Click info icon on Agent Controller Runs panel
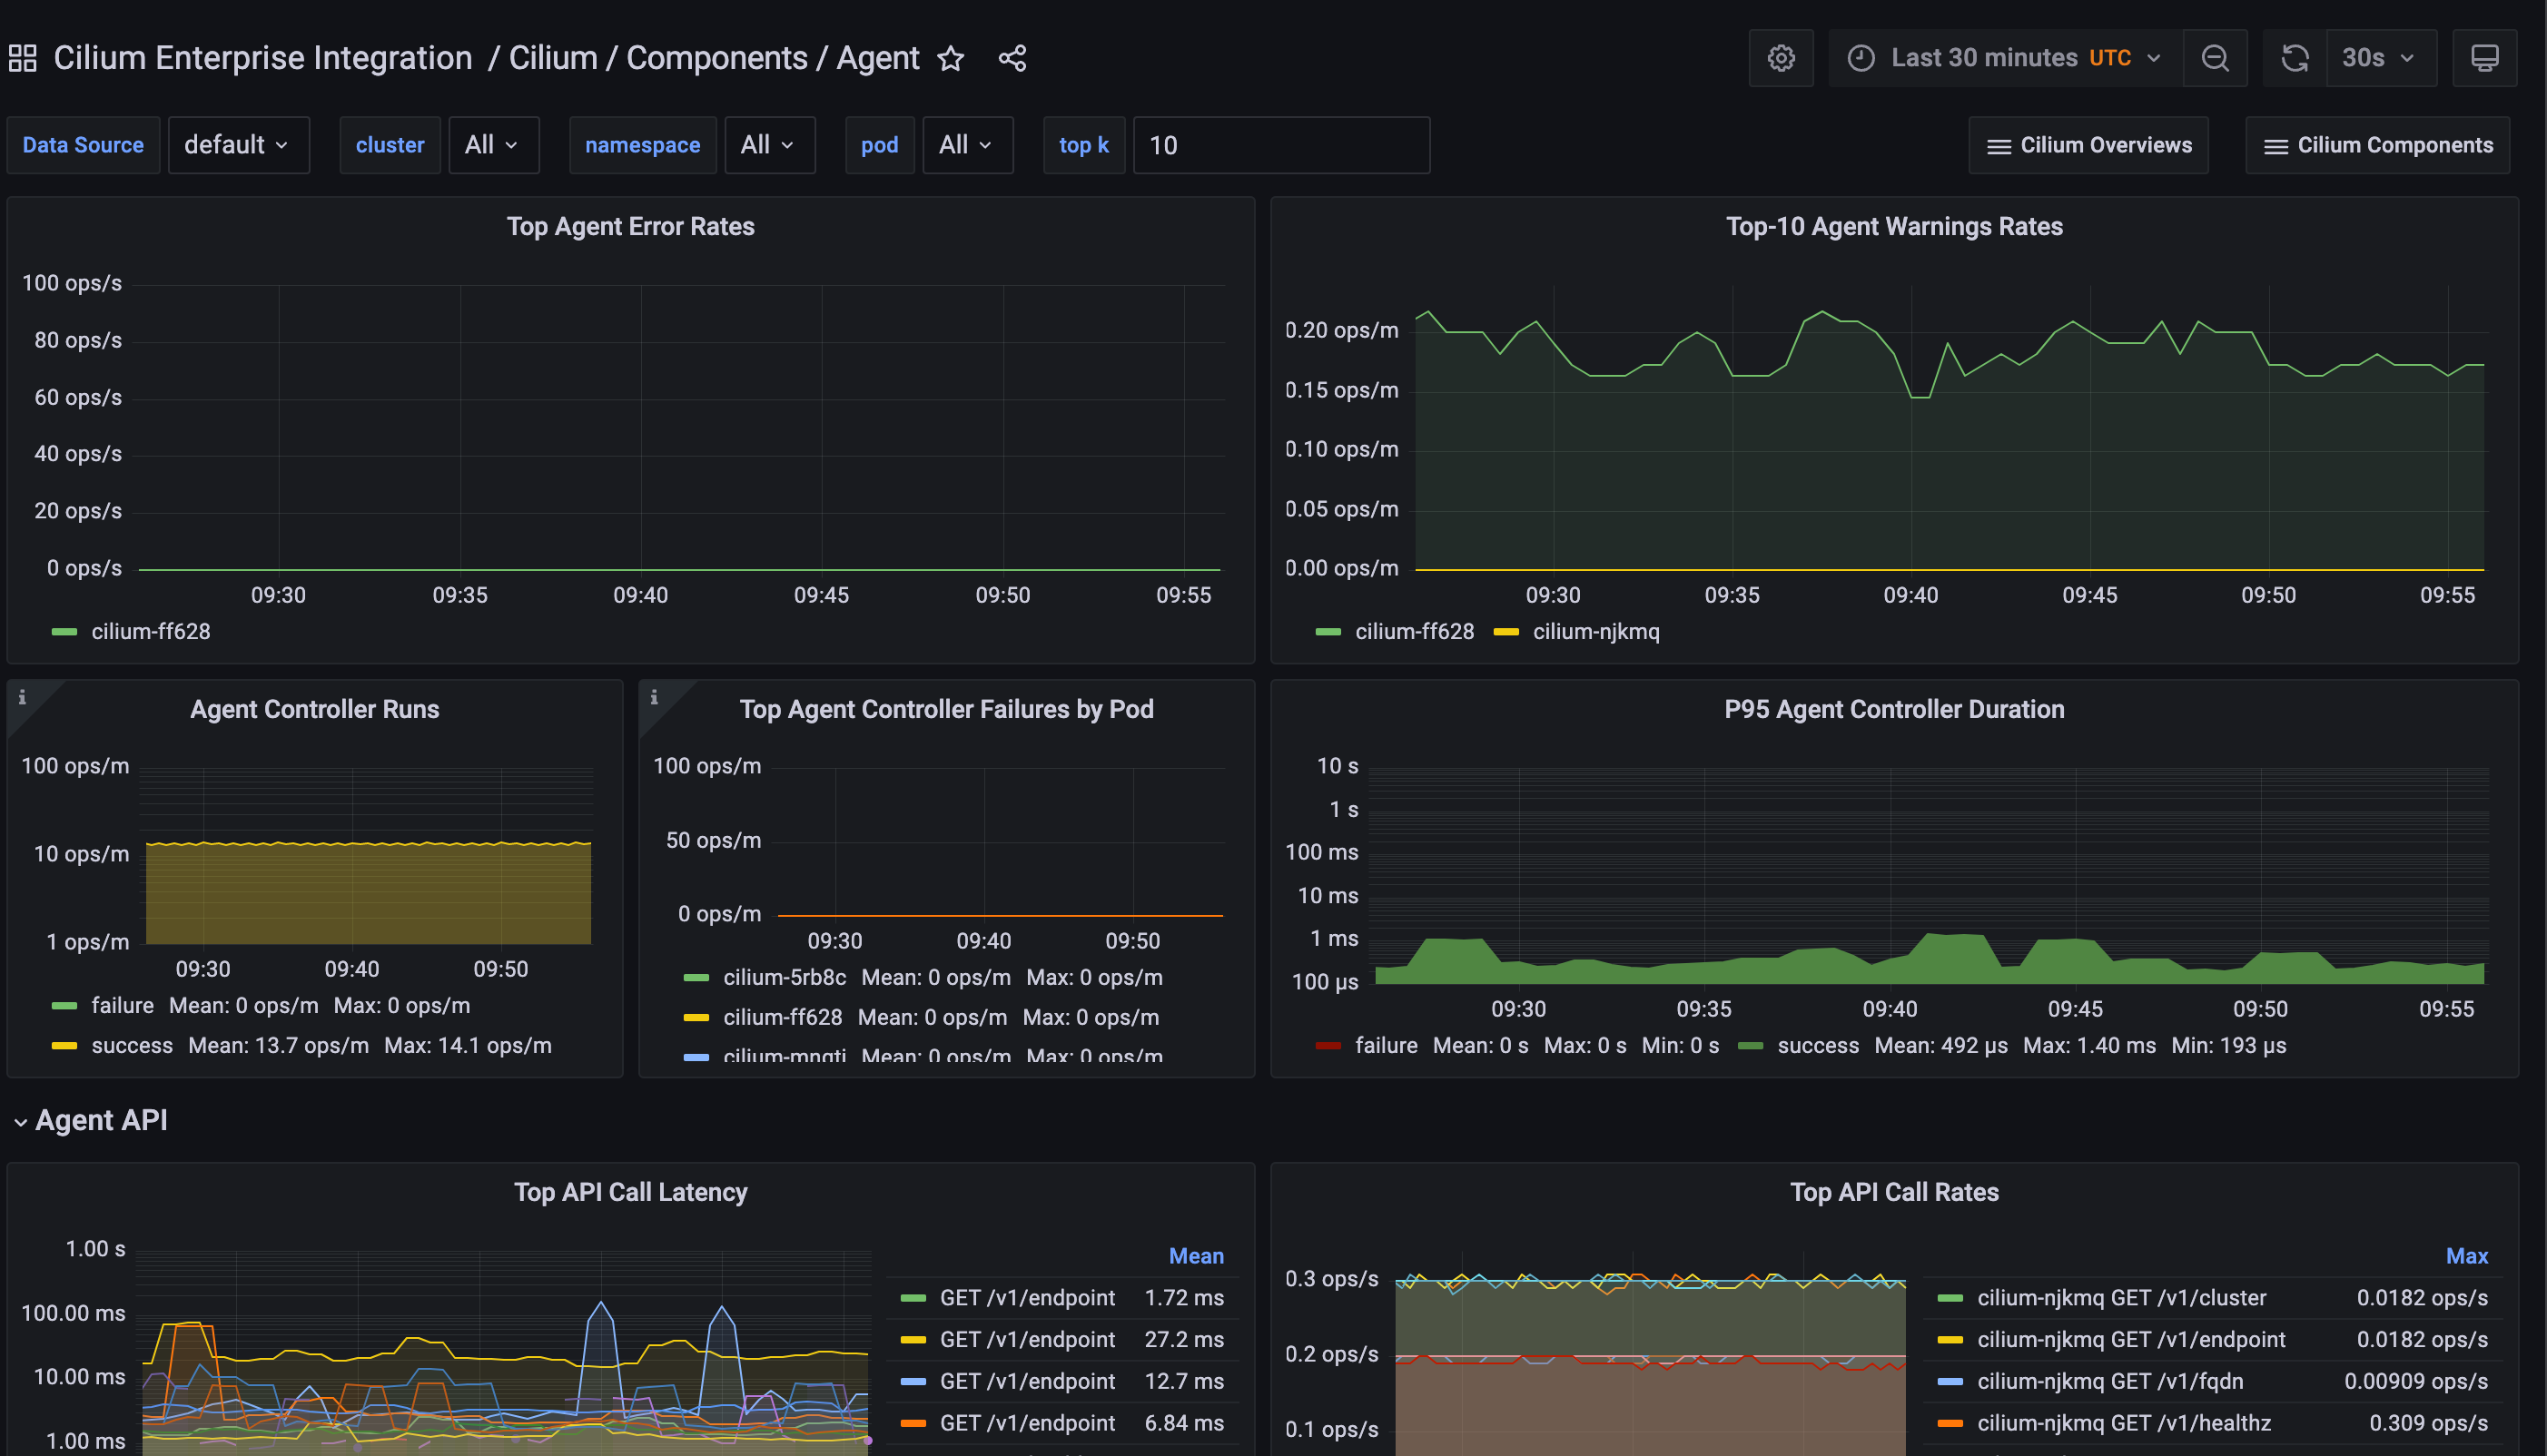This screenshot has height=1456, width=2547. click(22, 697)
